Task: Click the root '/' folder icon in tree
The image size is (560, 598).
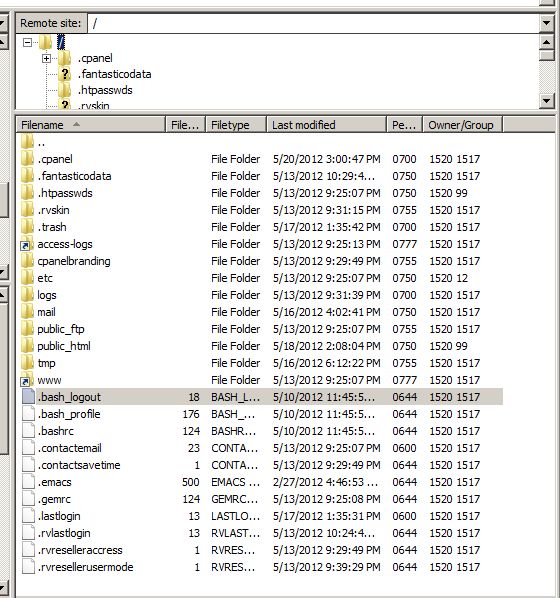Action: (x=45, y=42)
